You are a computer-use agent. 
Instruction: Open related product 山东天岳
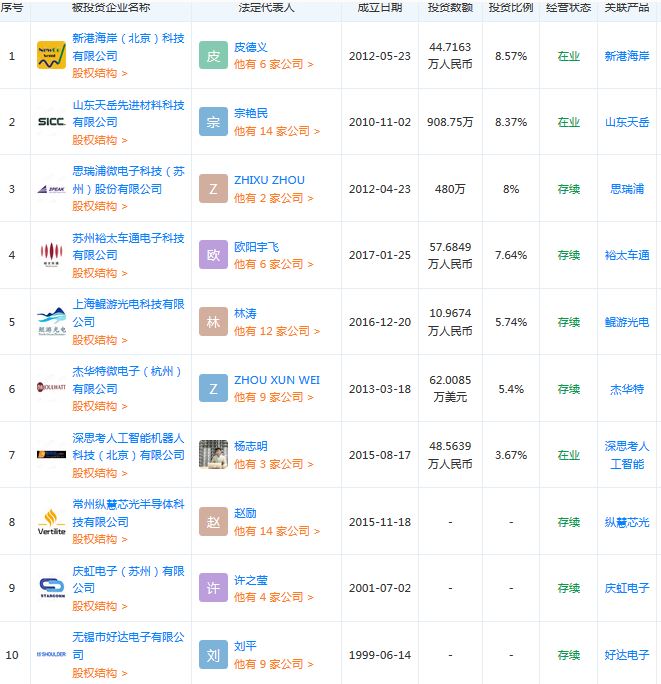[627, 122]
